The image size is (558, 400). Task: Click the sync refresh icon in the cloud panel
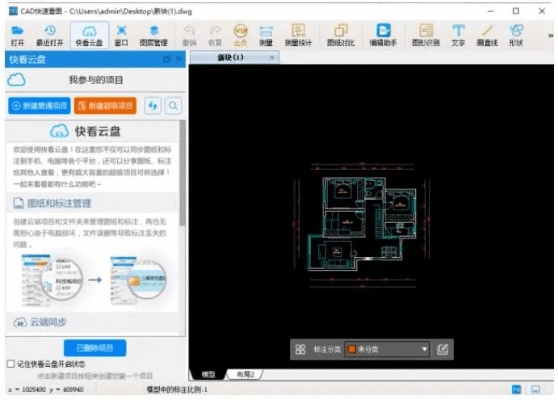(x=153, y=106)
